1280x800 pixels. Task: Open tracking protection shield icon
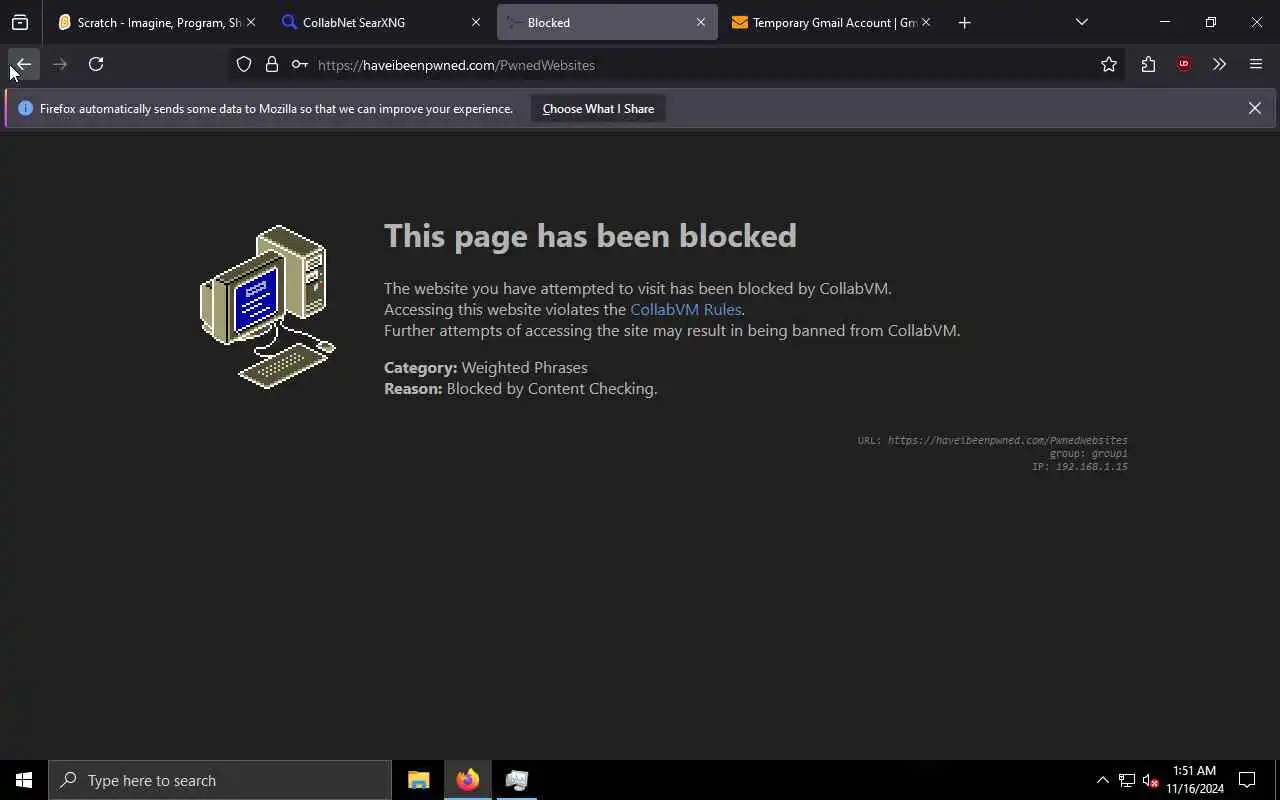[244, 64]
